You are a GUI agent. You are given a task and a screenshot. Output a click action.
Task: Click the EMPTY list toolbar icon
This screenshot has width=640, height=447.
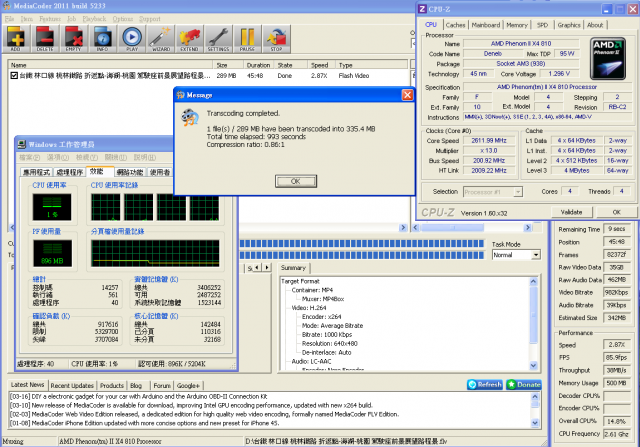coord(73,39)
